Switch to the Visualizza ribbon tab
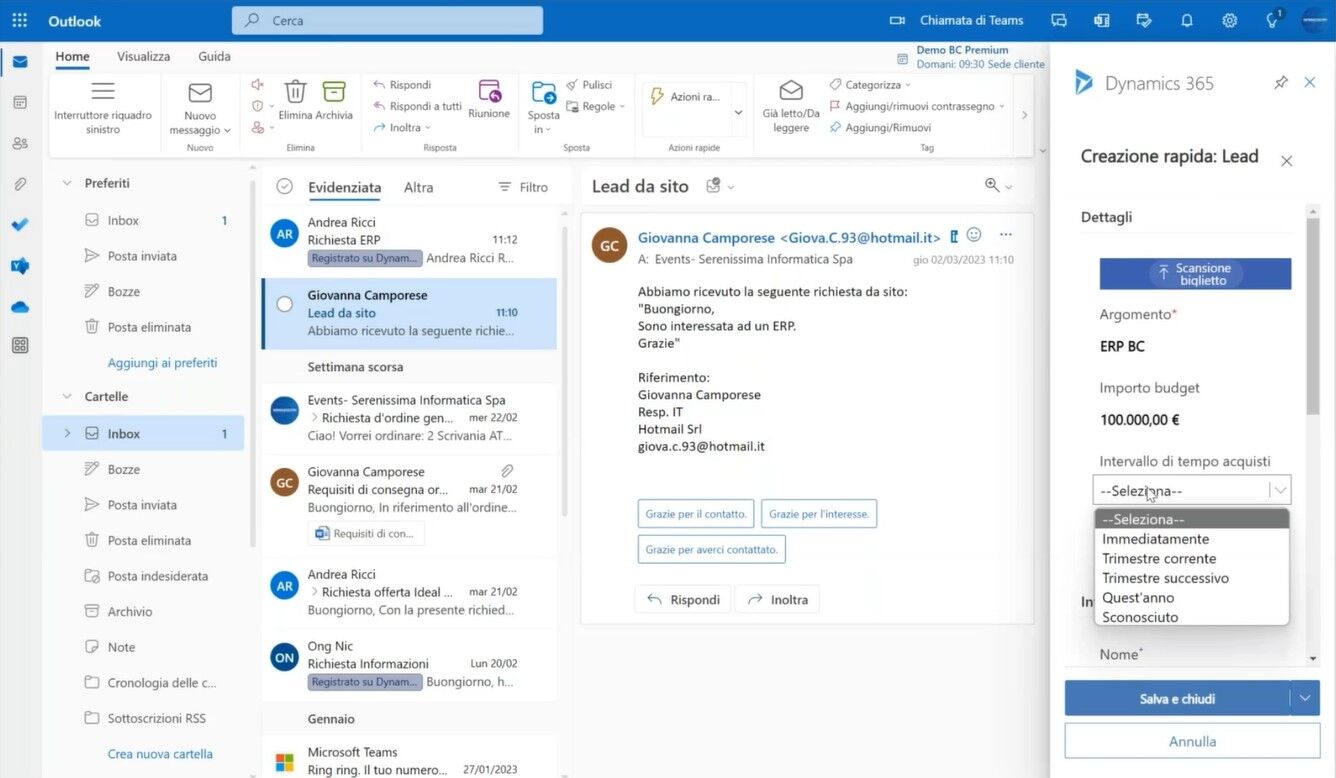1336x778 pixels. pos(143,56)
